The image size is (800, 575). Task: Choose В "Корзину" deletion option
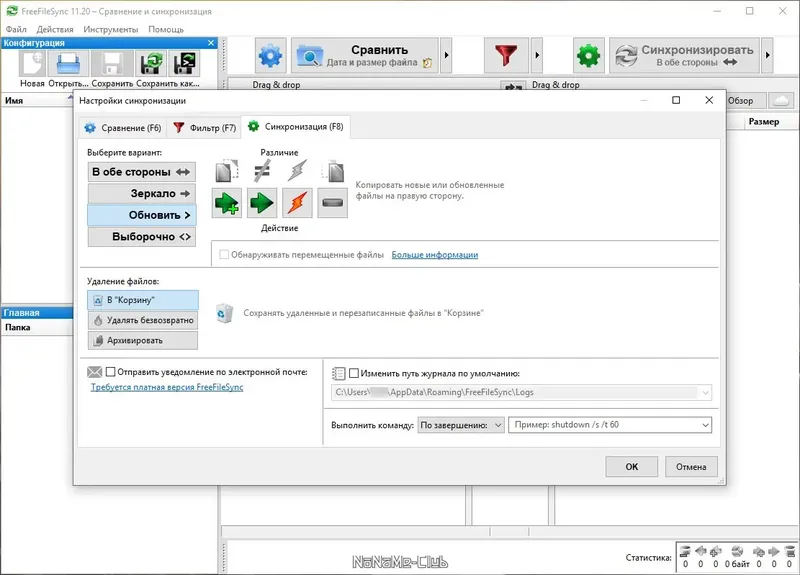tap(143, 300)
